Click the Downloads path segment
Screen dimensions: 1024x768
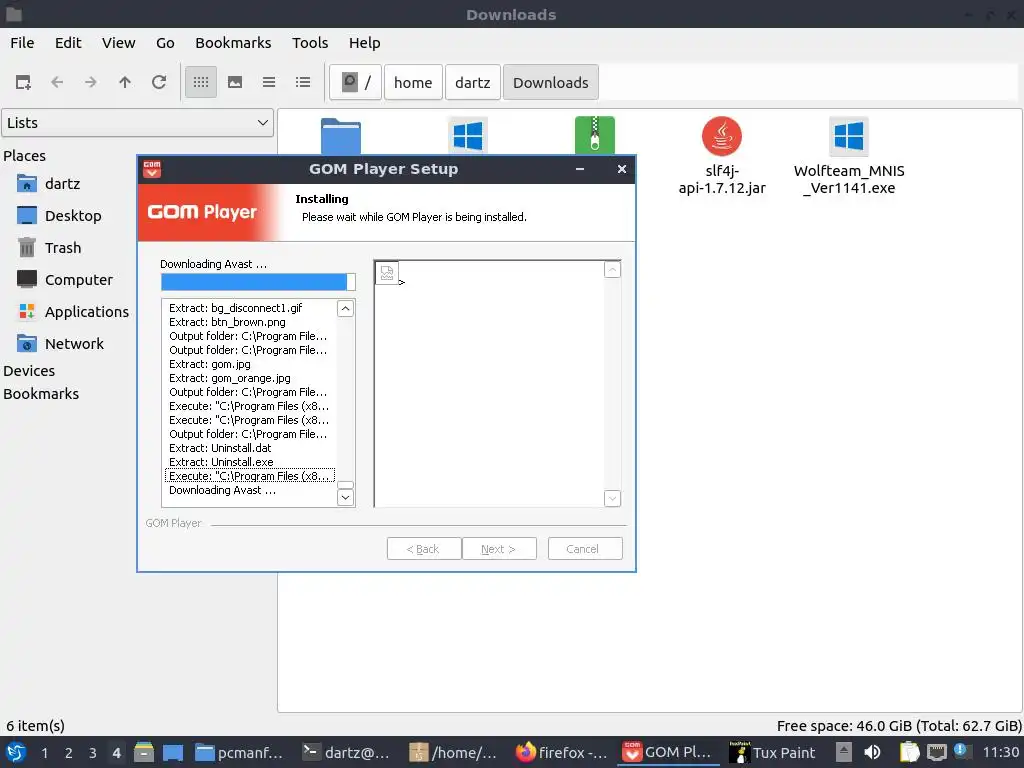(x=551, y=82)
